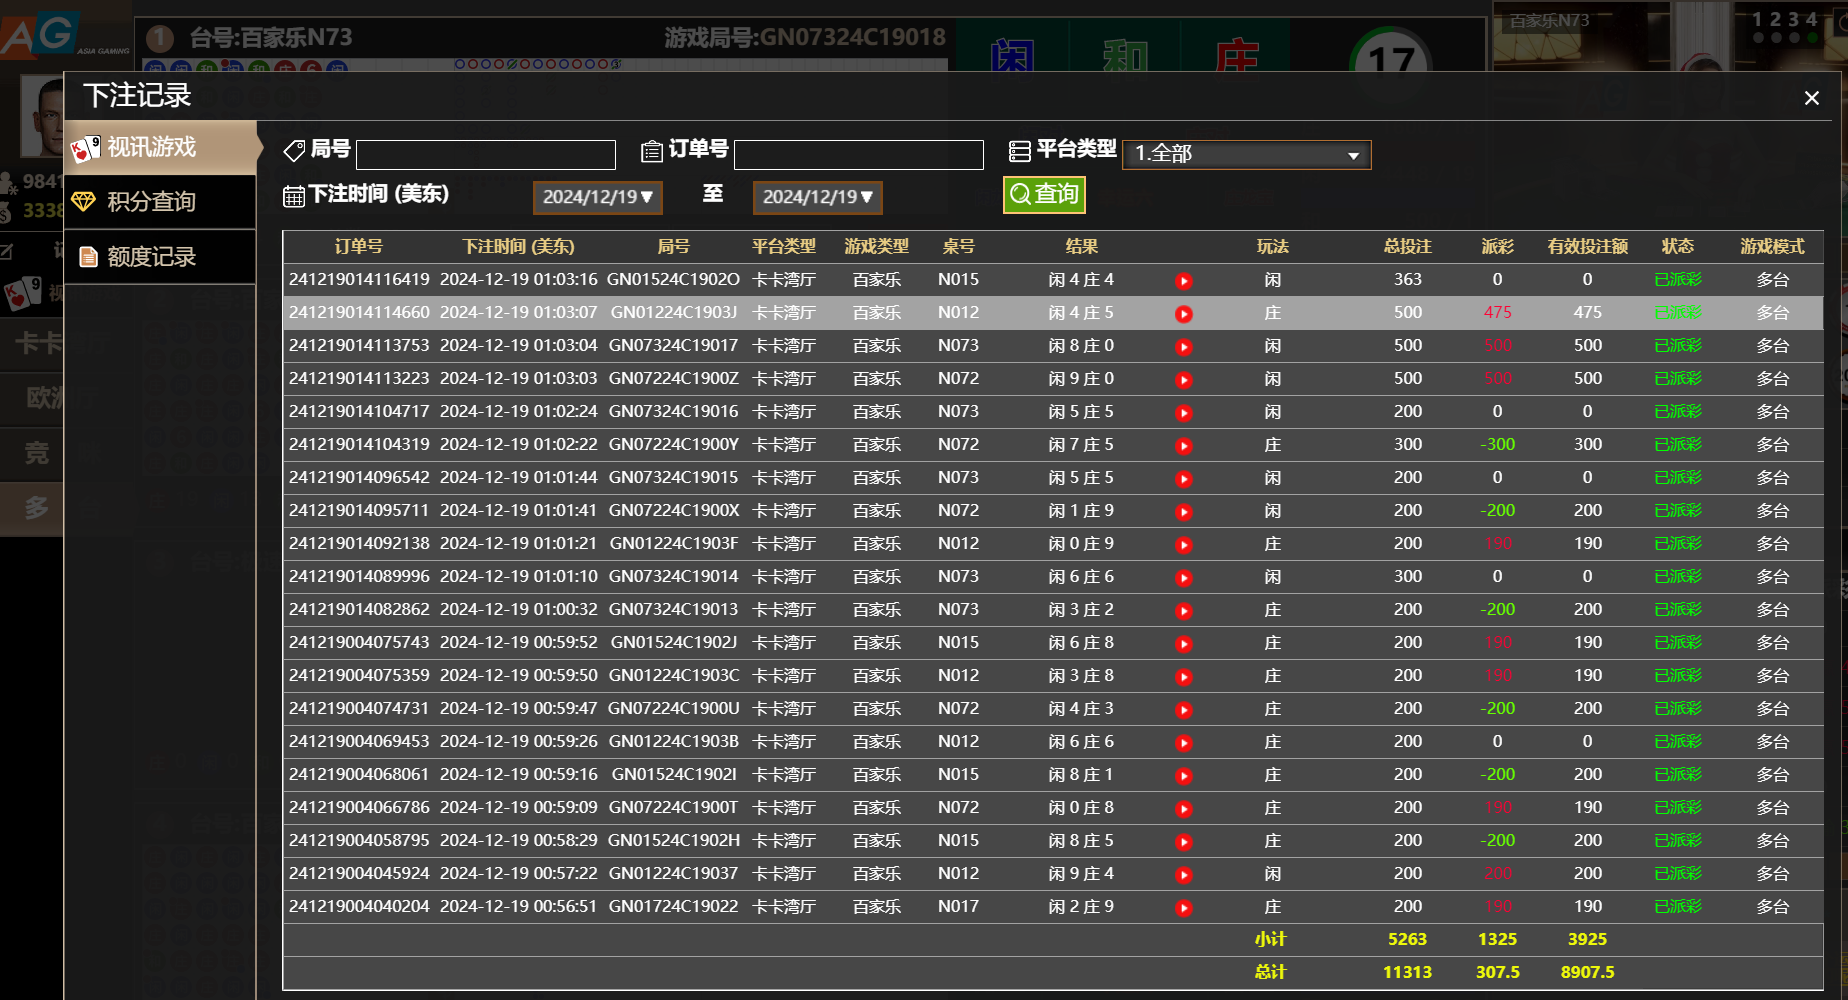This screenshot has width=1848, height=1000.
Task: Open the 额度记录 tab
Action: [x=160, y=257]
